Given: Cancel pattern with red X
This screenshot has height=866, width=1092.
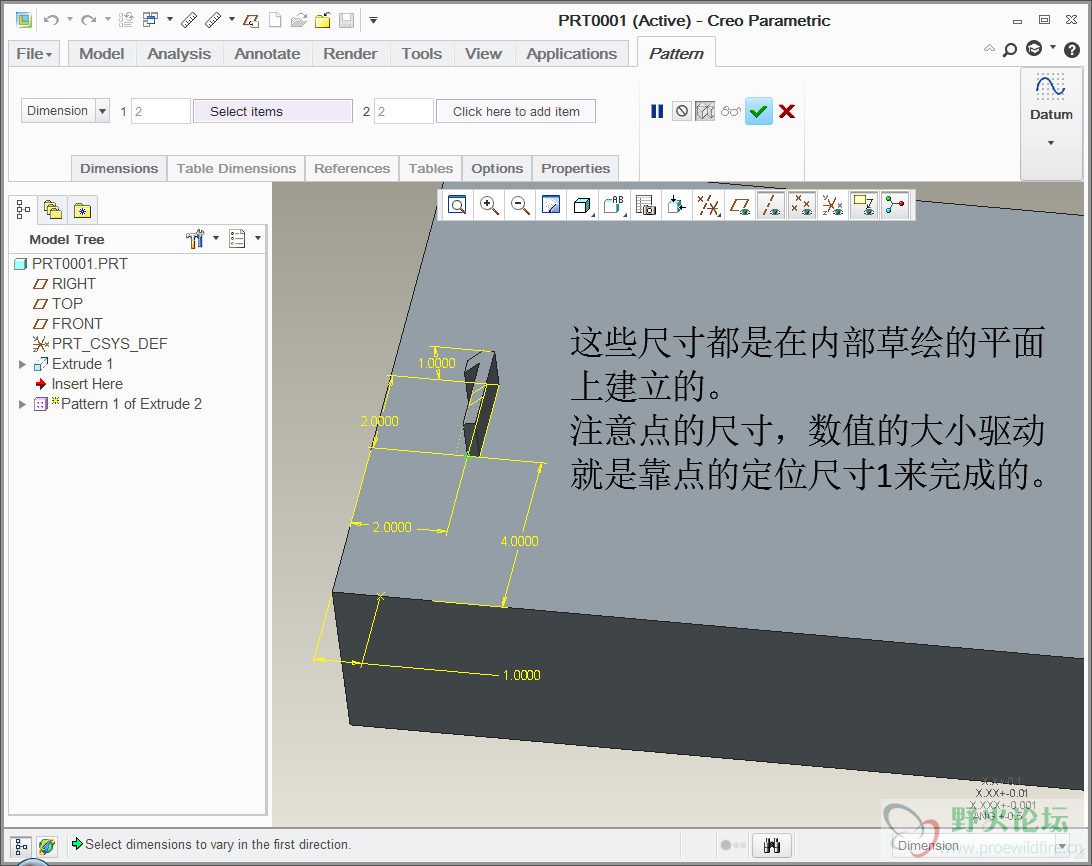Looking at the screenshot, I should coord(787,111).
